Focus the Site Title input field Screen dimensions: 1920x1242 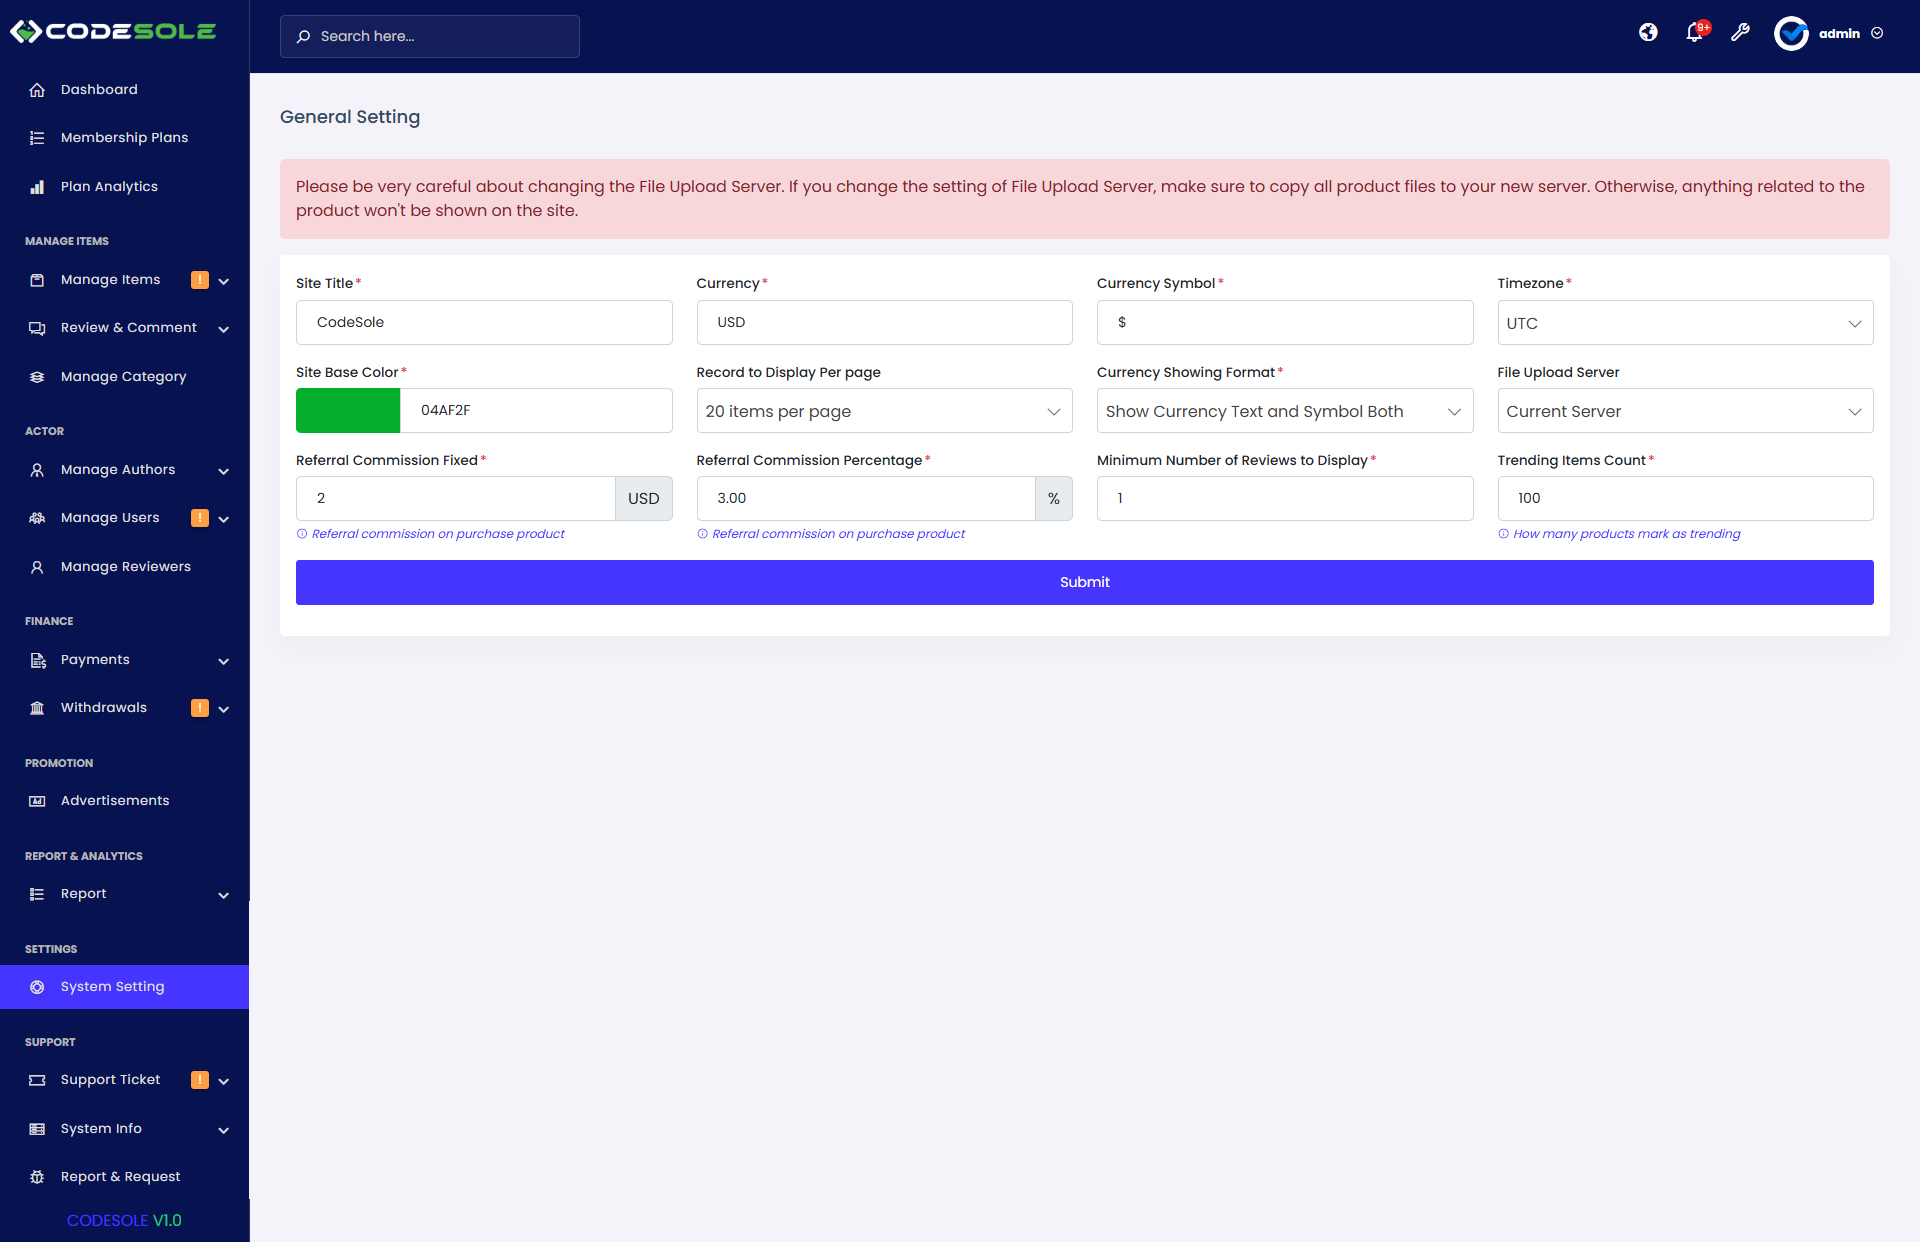tap(484, 323)
